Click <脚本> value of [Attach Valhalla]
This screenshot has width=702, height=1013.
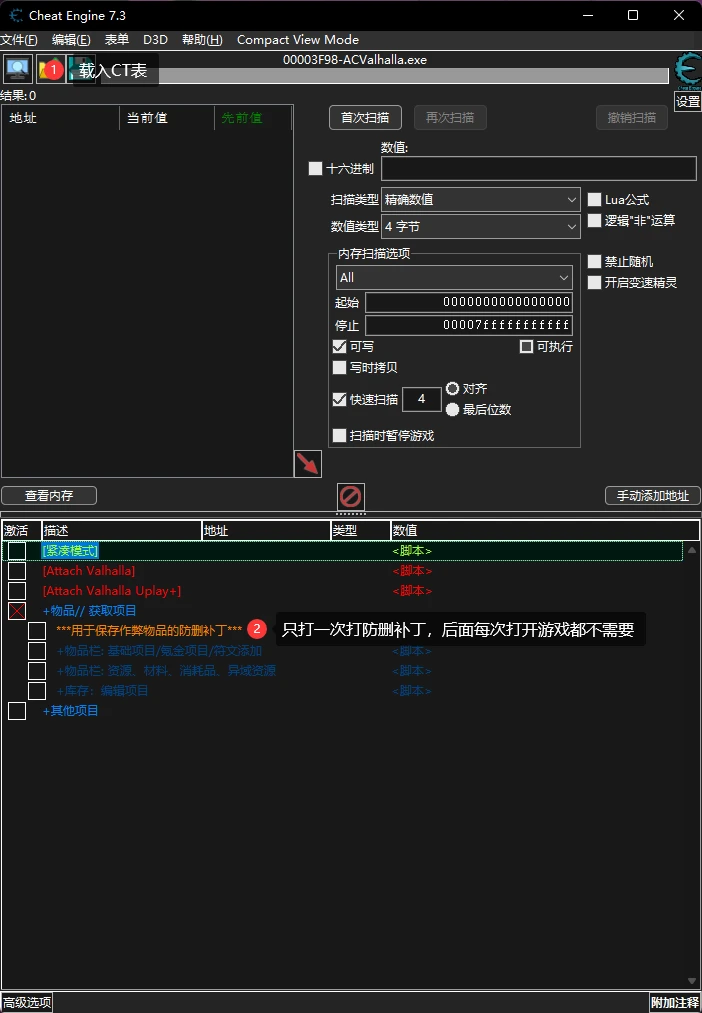(412, 571)
